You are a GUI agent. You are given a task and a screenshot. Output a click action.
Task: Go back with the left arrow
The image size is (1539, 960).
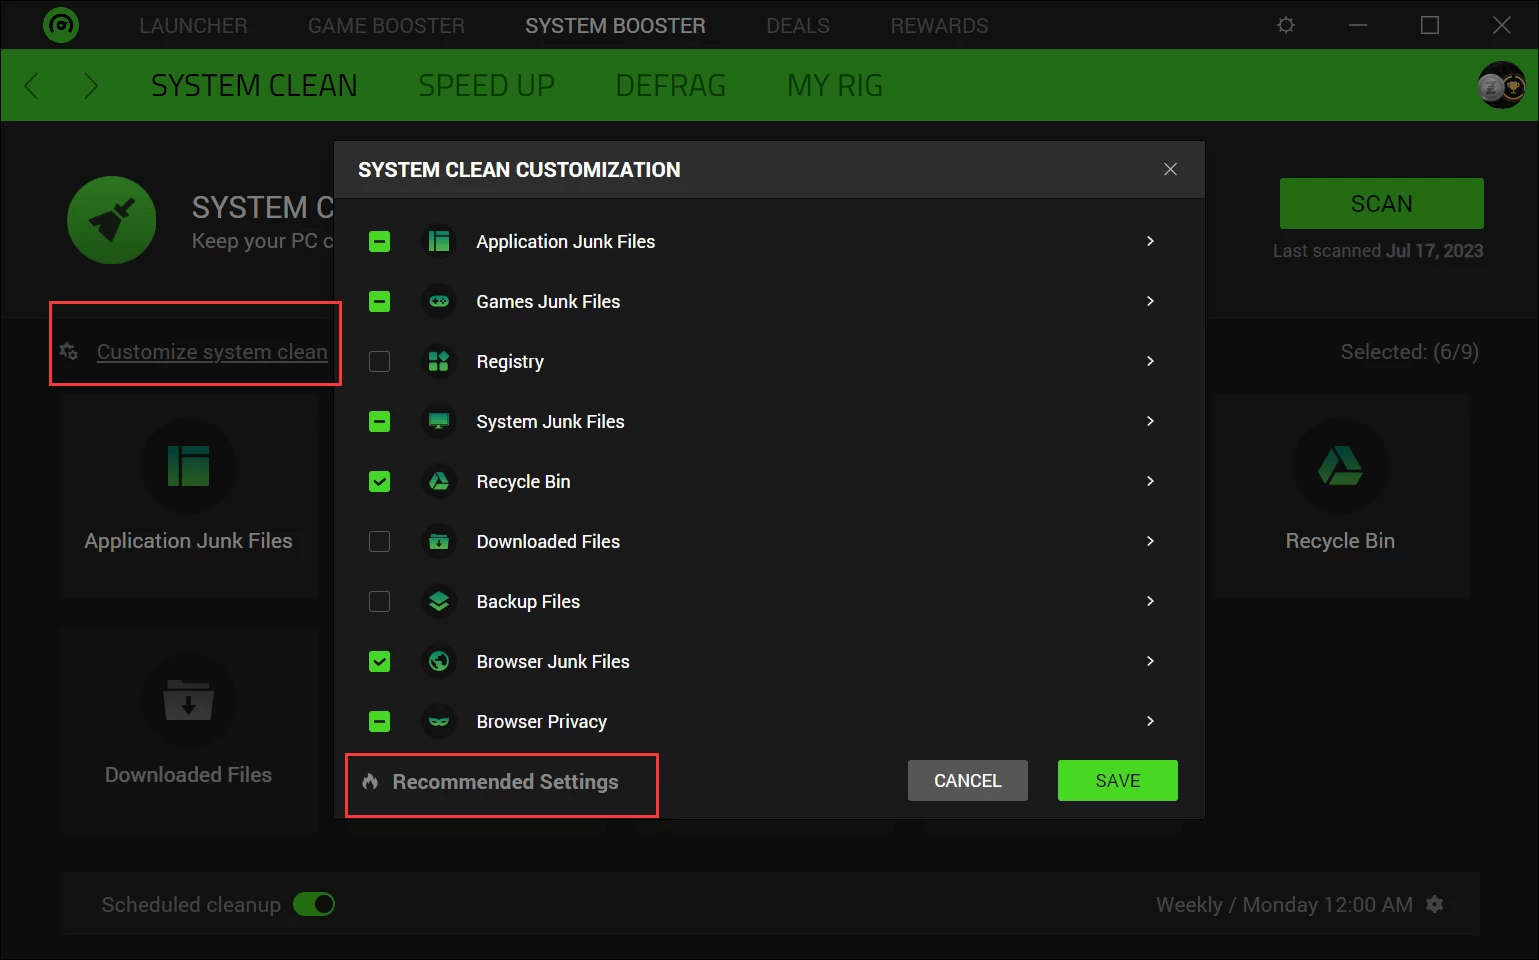coord(31,86)
